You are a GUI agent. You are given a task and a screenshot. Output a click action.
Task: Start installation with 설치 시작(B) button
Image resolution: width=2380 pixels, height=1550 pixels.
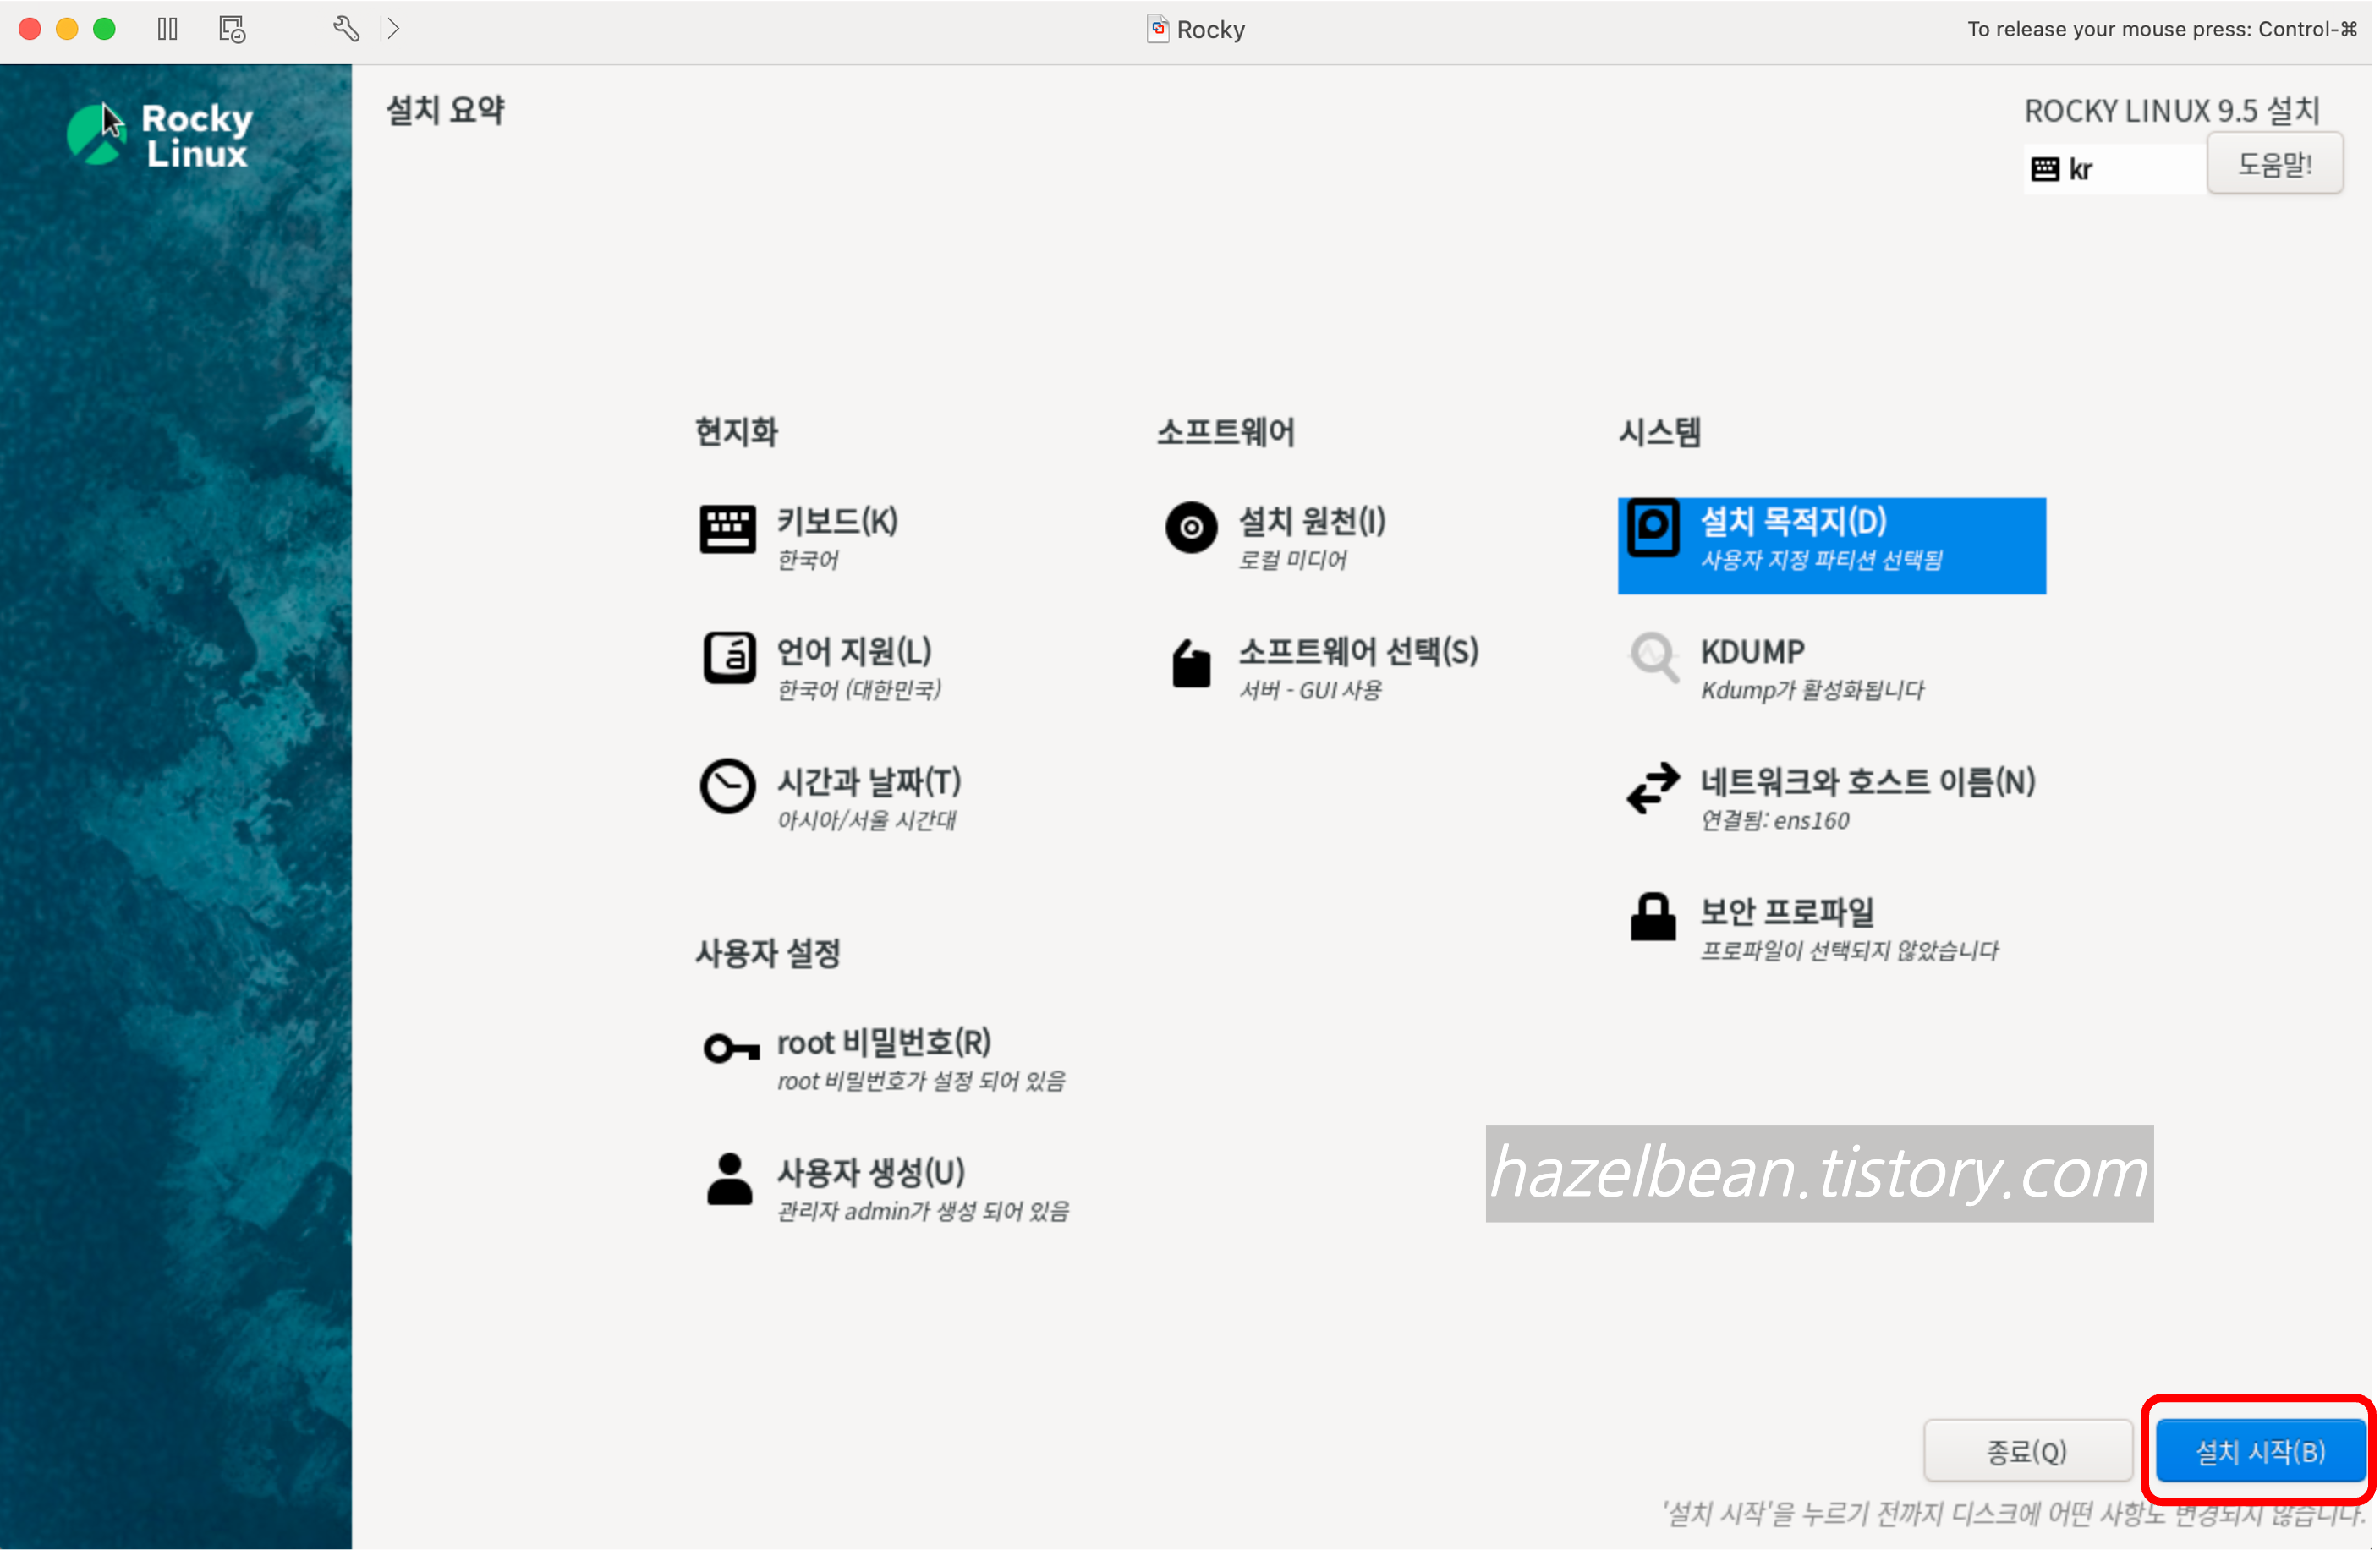click(x=2260, y=1452)
